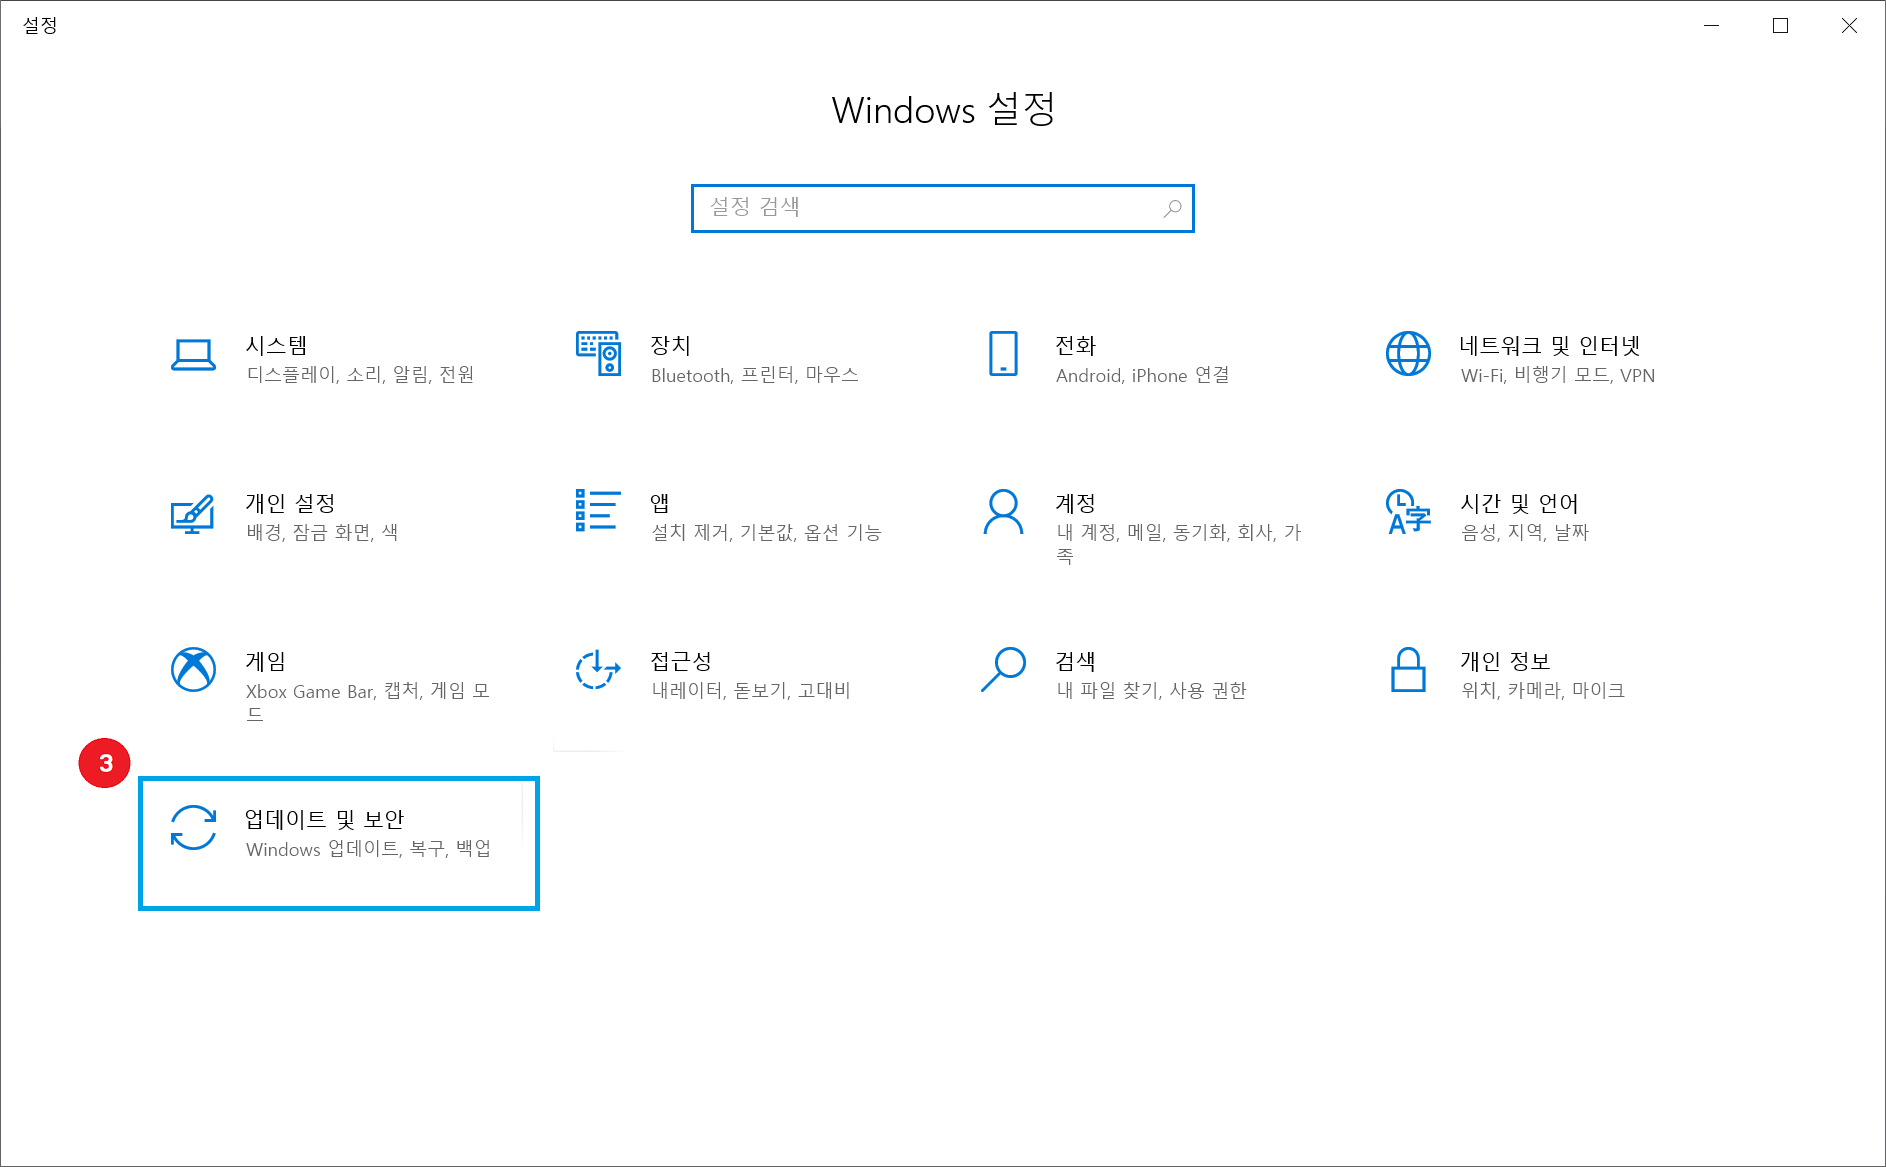Open the Network & Internet globe icon
Image resolution: width=1886 pixels, height=1167 pixels.
[x=1408, y=354]
